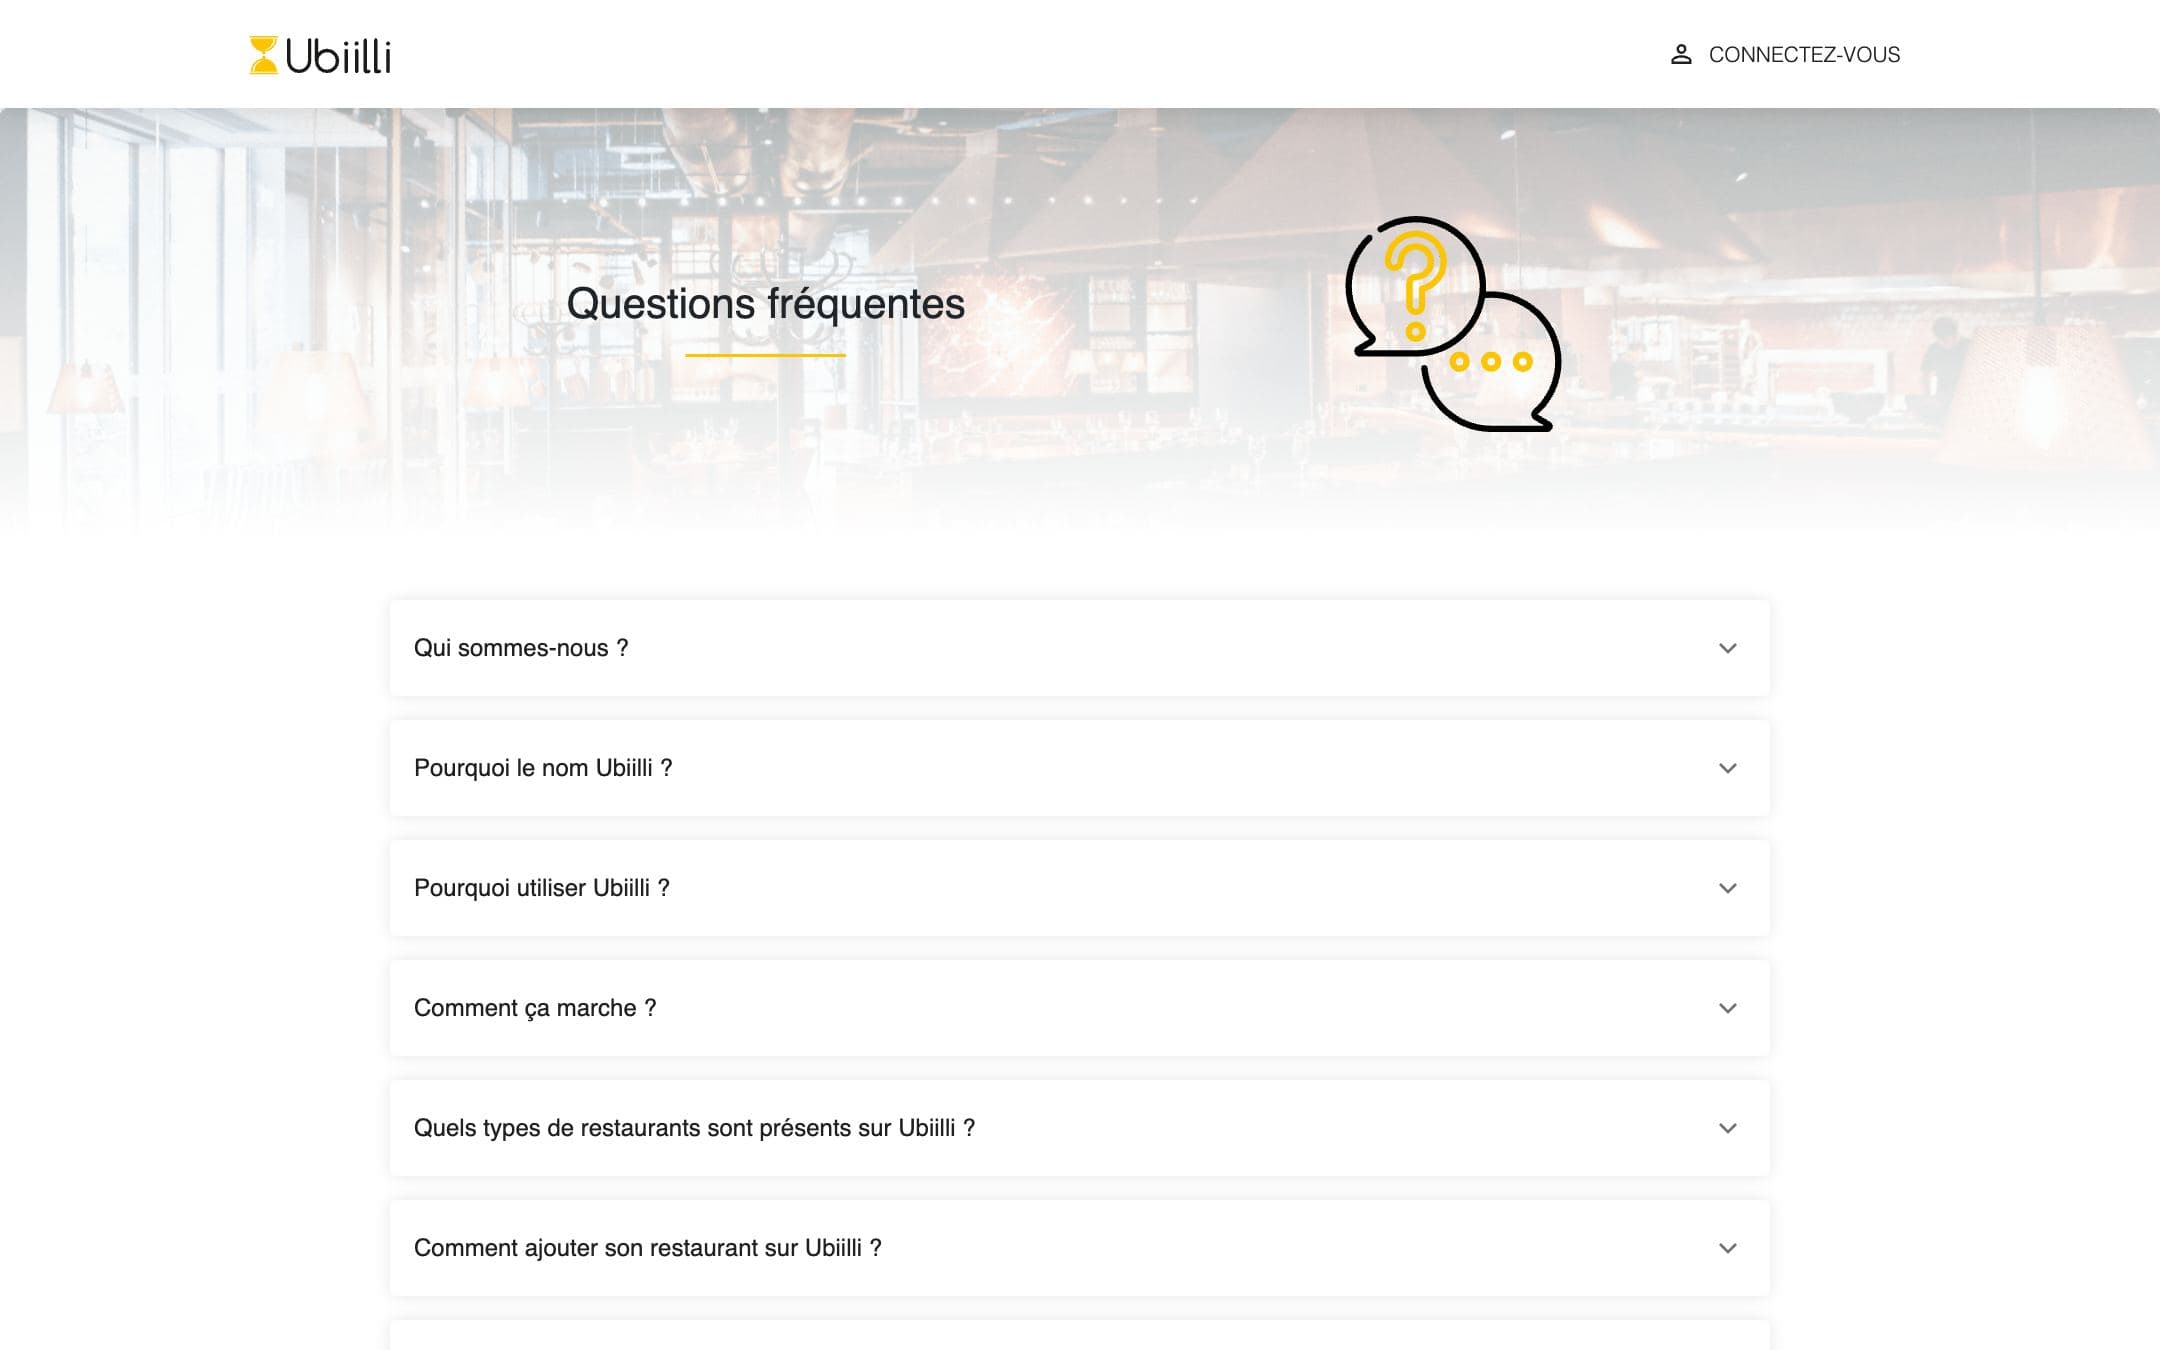Click the 'Pourquoi utiliser Ubiilli ?' text
This screenshot has height=1350, width=2160.
[542, 888]
